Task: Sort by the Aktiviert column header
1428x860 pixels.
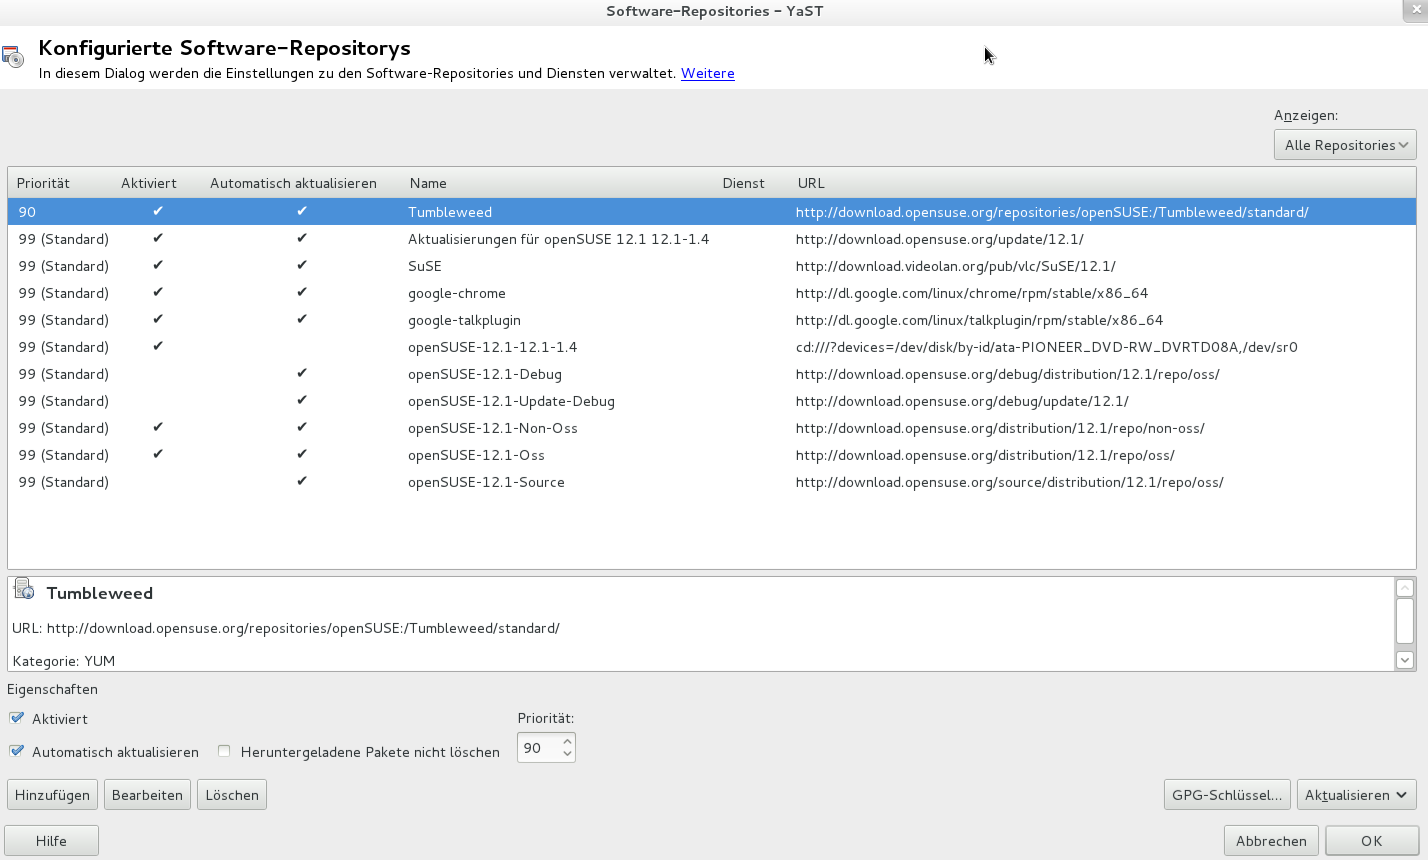Action: click(149, 183)
